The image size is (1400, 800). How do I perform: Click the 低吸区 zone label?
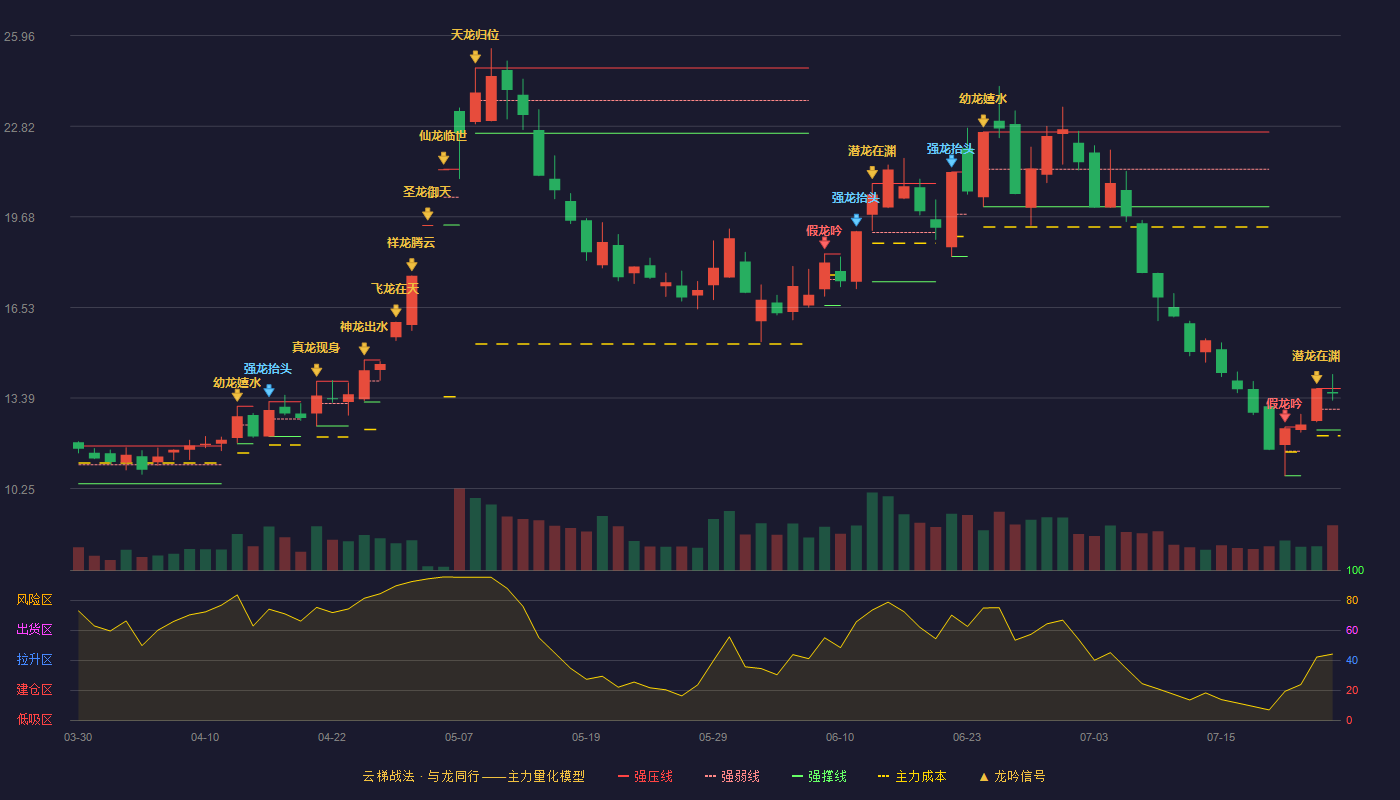34,719
